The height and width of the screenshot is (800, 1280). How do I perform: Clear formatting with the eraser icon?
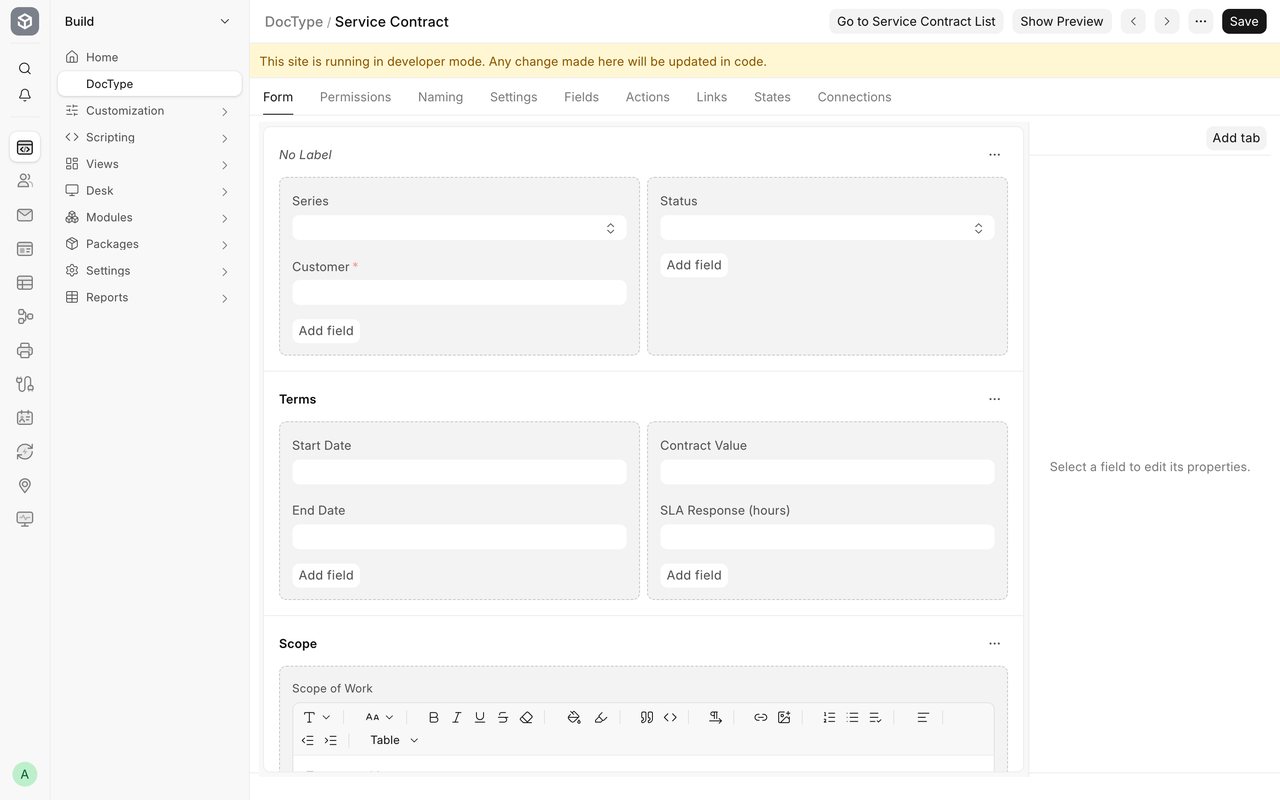pyautogui.click(x=526, y=717)
